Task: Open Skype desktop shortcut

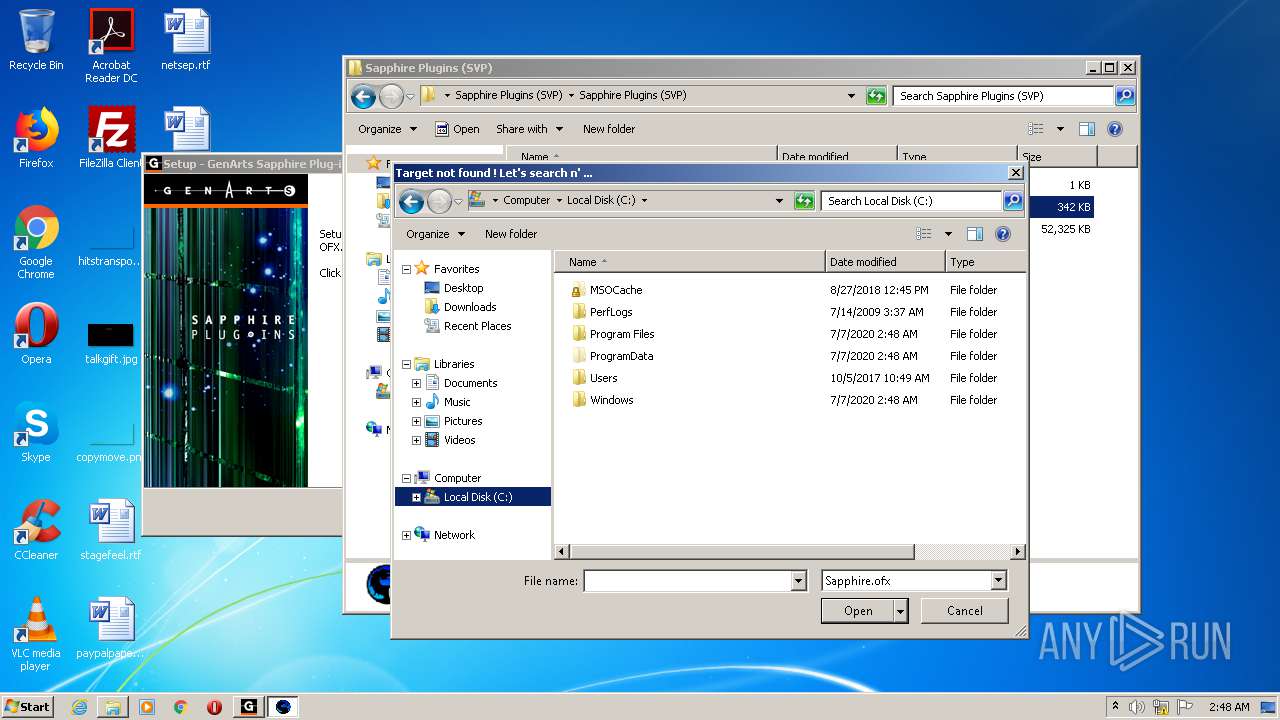Action: (x=36, y=432)
